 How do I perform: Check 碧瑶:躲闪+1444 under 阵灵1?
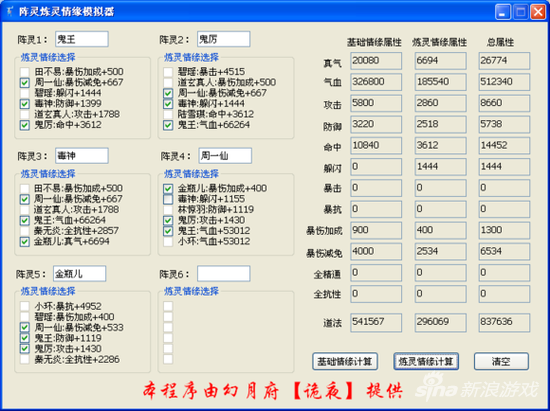pos(25,93)
